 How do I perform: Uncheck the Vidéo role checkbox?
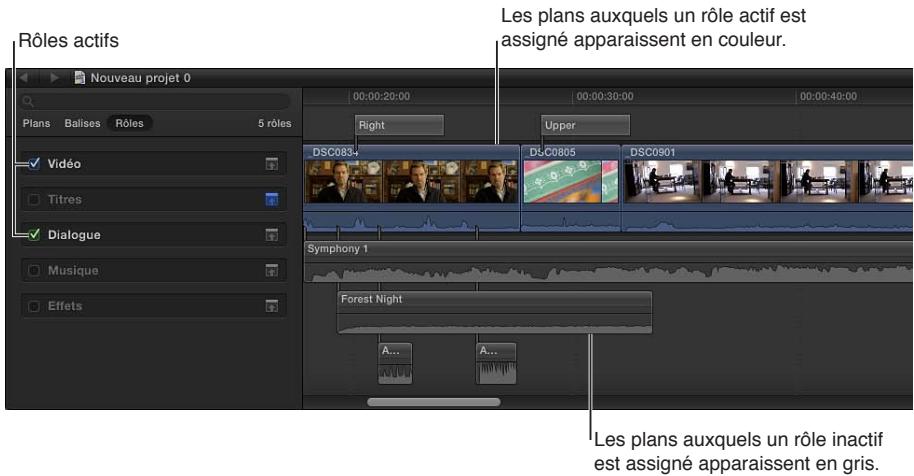tap(34, 164)
